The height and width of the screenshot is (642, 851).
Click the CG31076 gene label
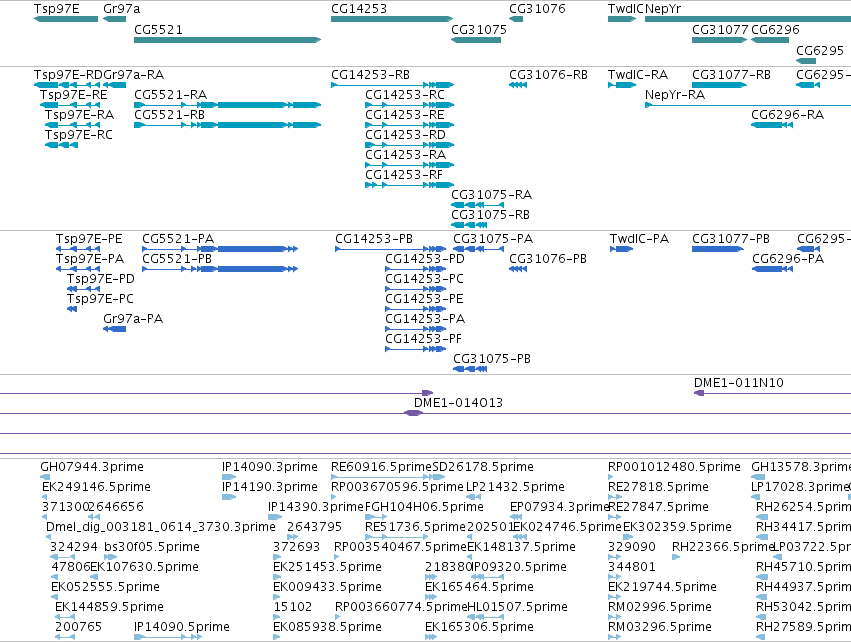(537, 9)
